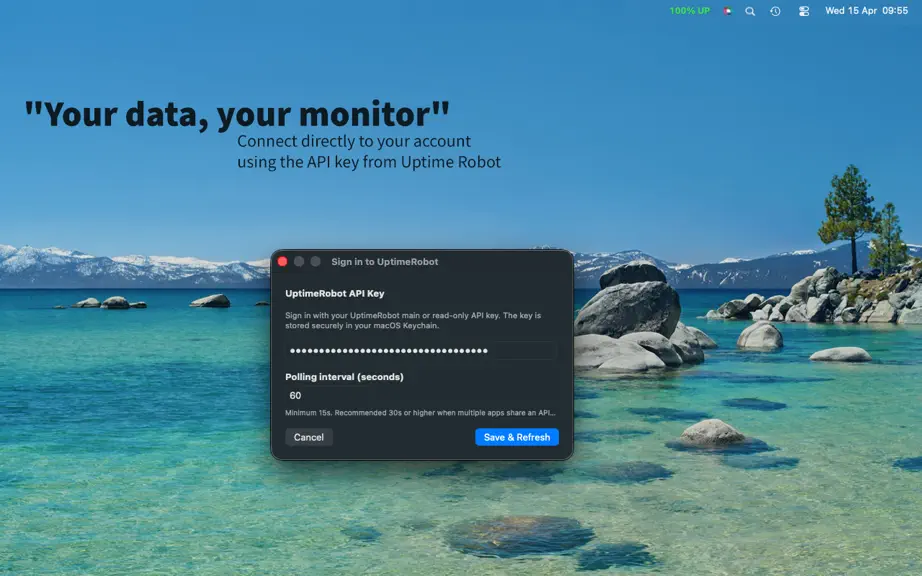The image size is (922, 576).
Task: Click Save & Refresh button
Action: pos(517,437)
